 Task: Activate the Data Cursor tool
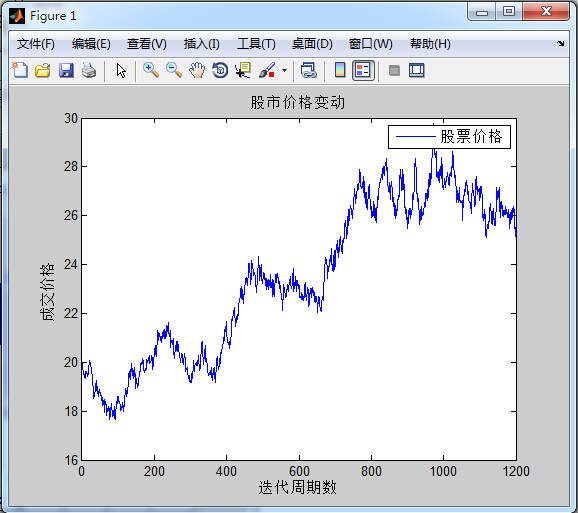(243, 70)
